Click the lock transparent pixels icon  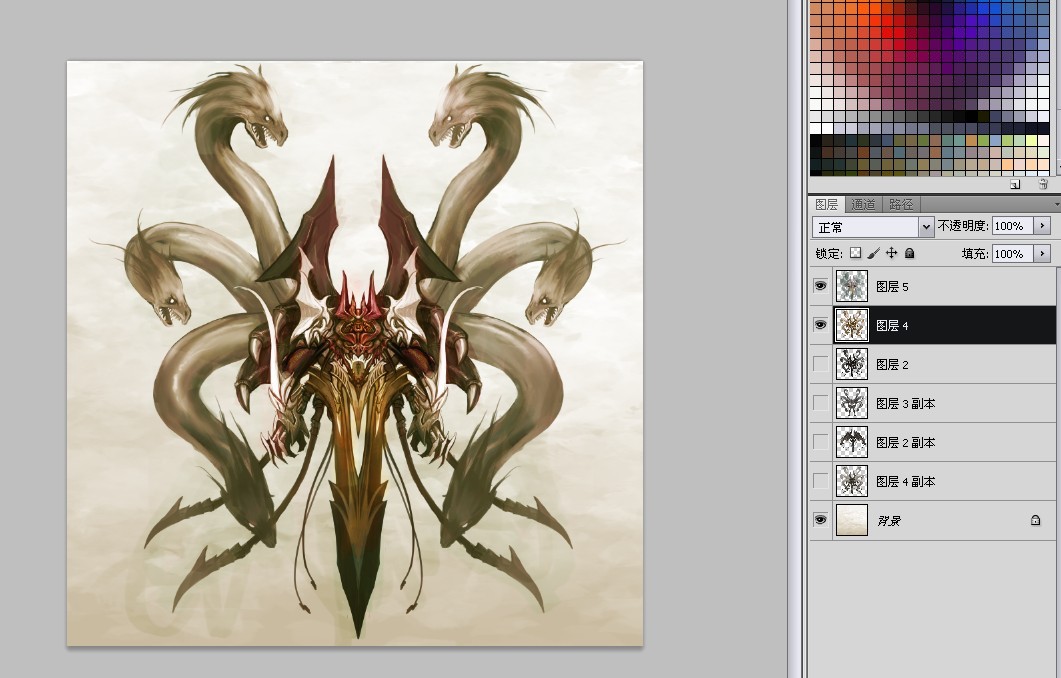click(x=855, y=253)
